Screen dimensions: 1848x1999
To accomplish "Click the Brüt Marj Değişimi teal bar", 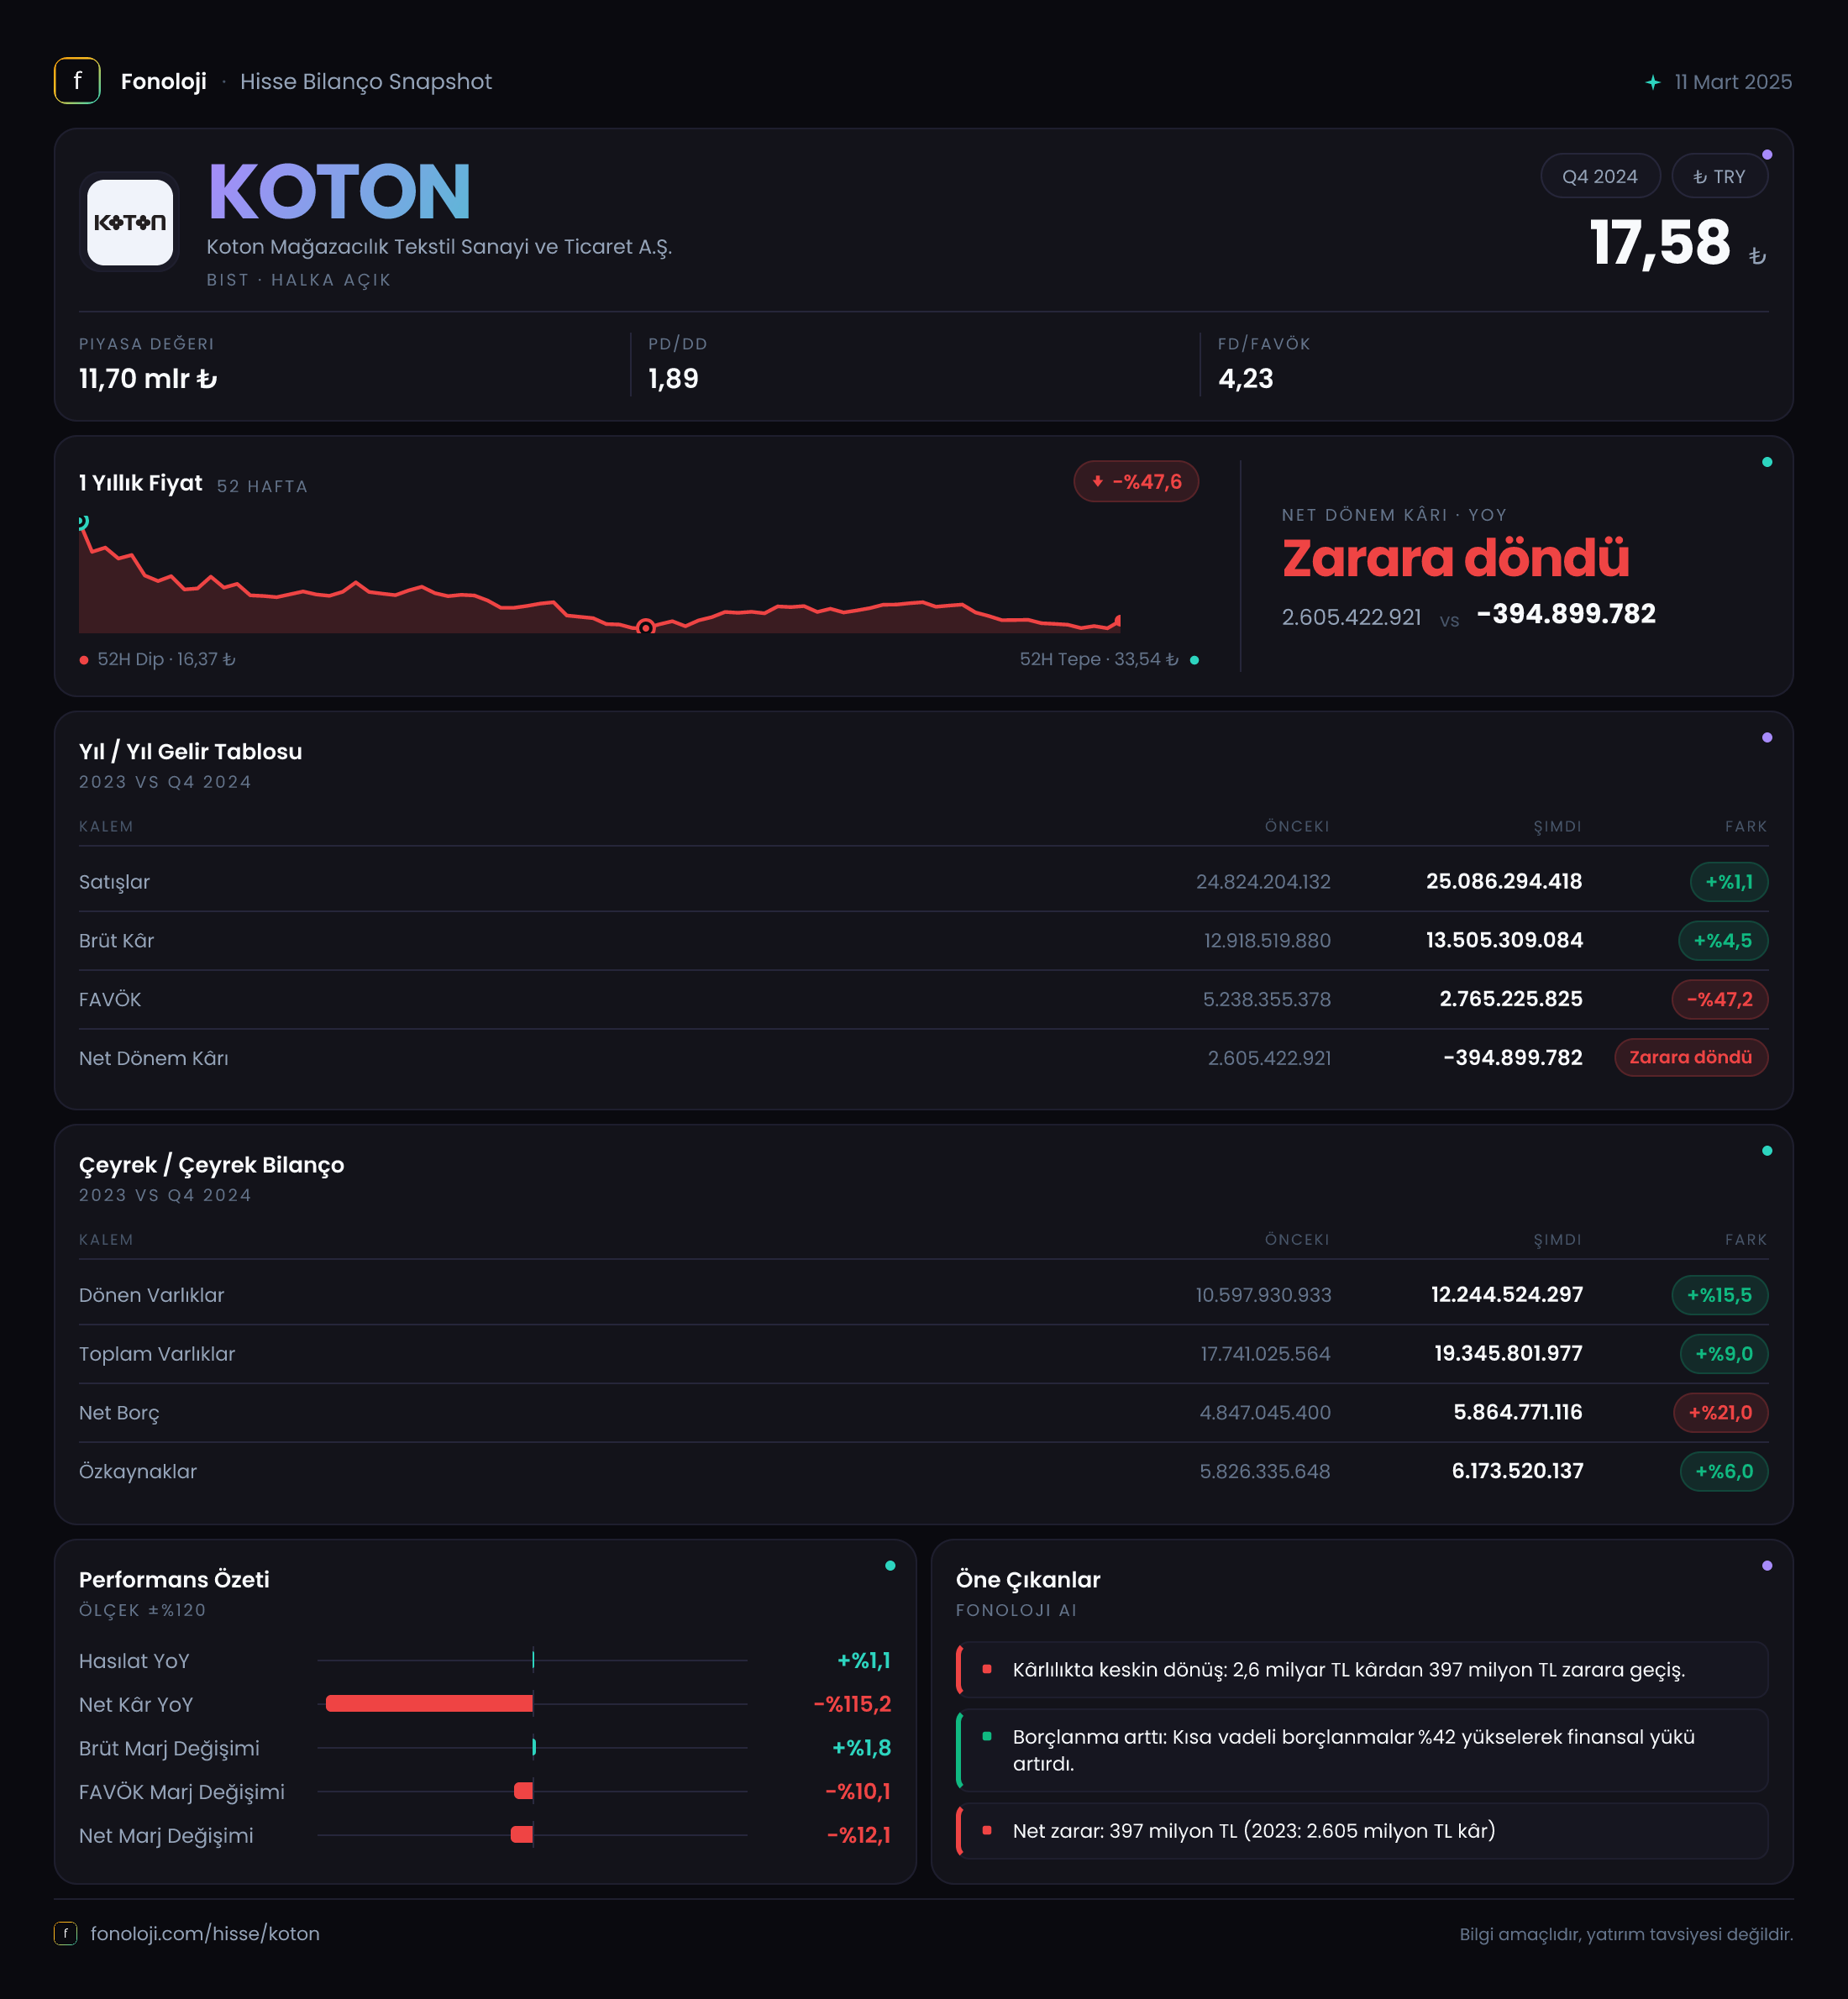I will [x=534, y=1747].
